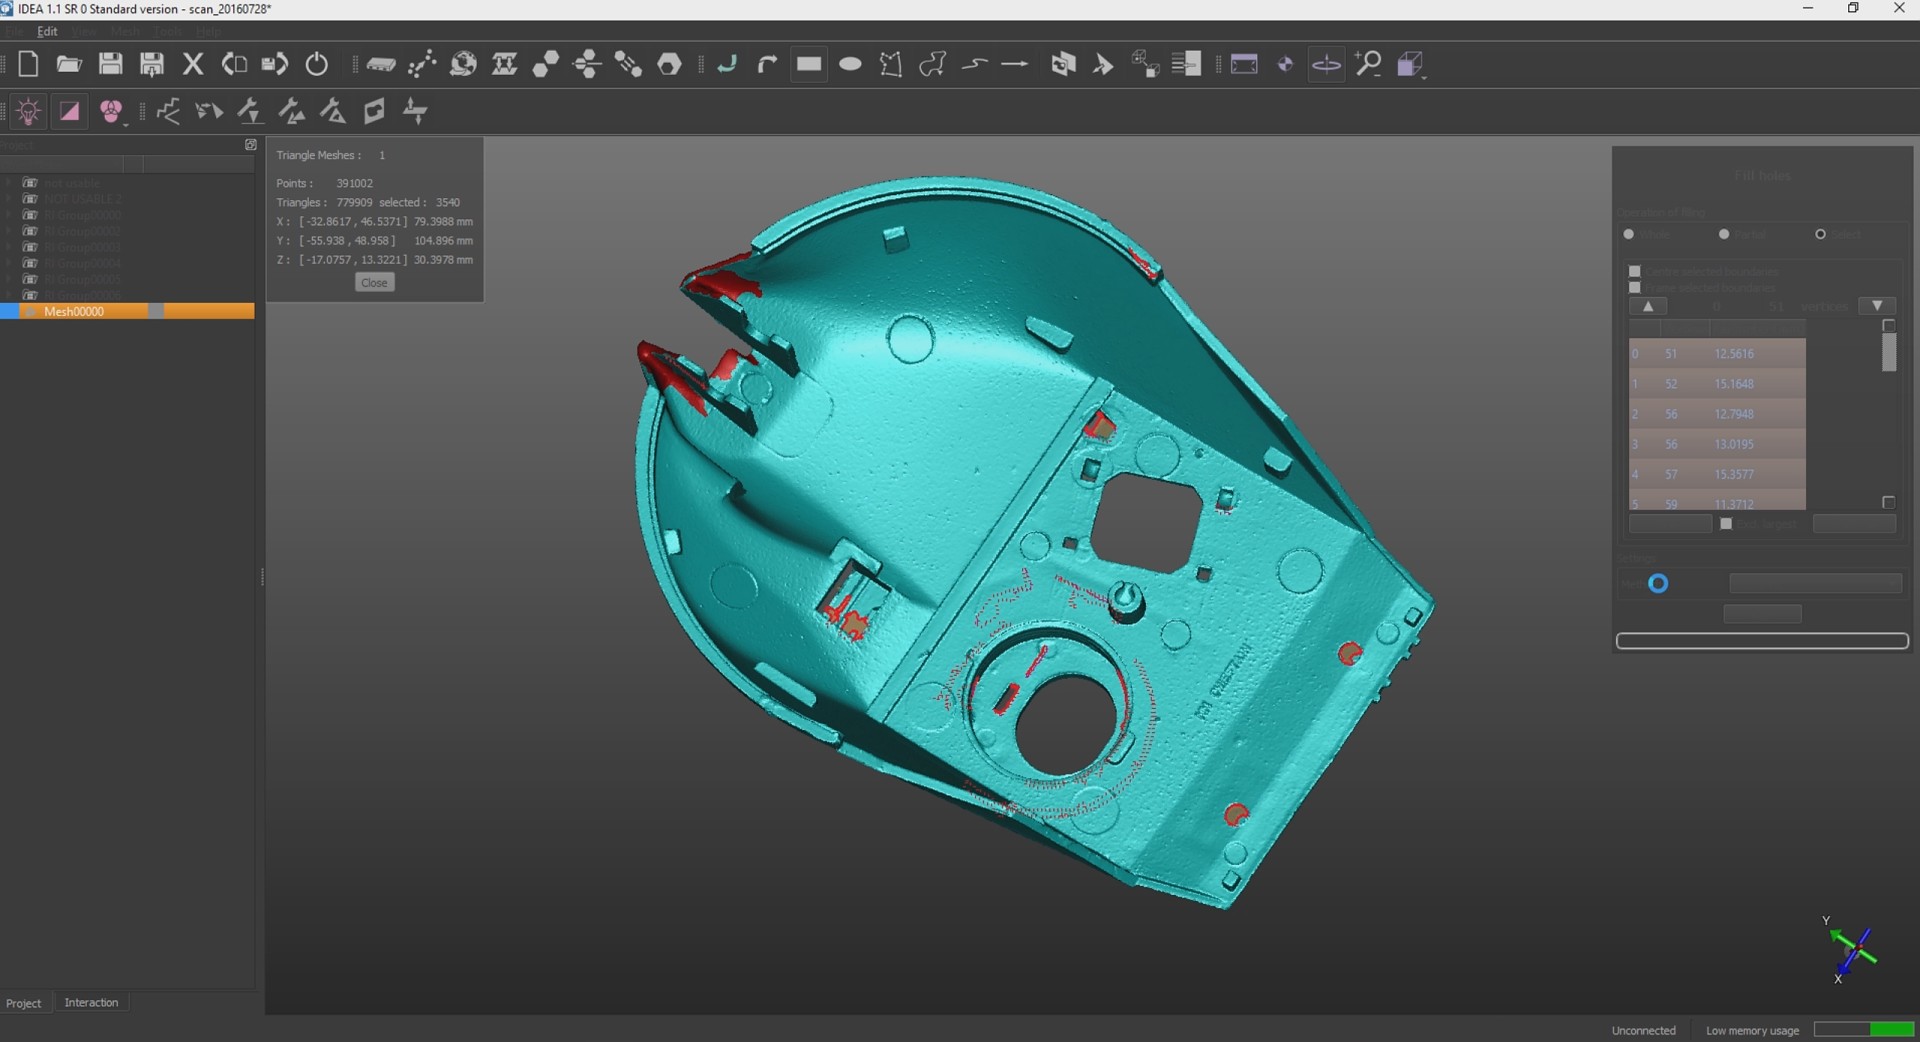
Task: Select the polygon selection tool
Action: coord(891,64)
